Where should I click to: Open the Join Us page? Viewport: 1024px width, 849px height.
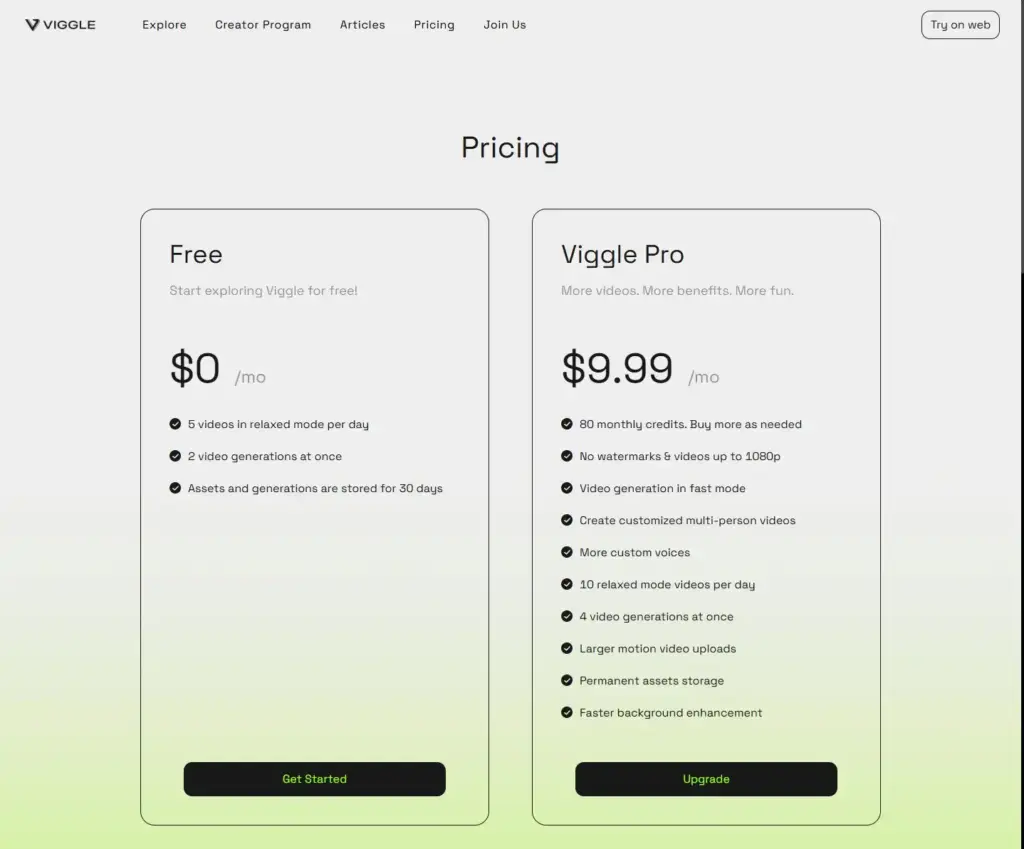(505, 25)
